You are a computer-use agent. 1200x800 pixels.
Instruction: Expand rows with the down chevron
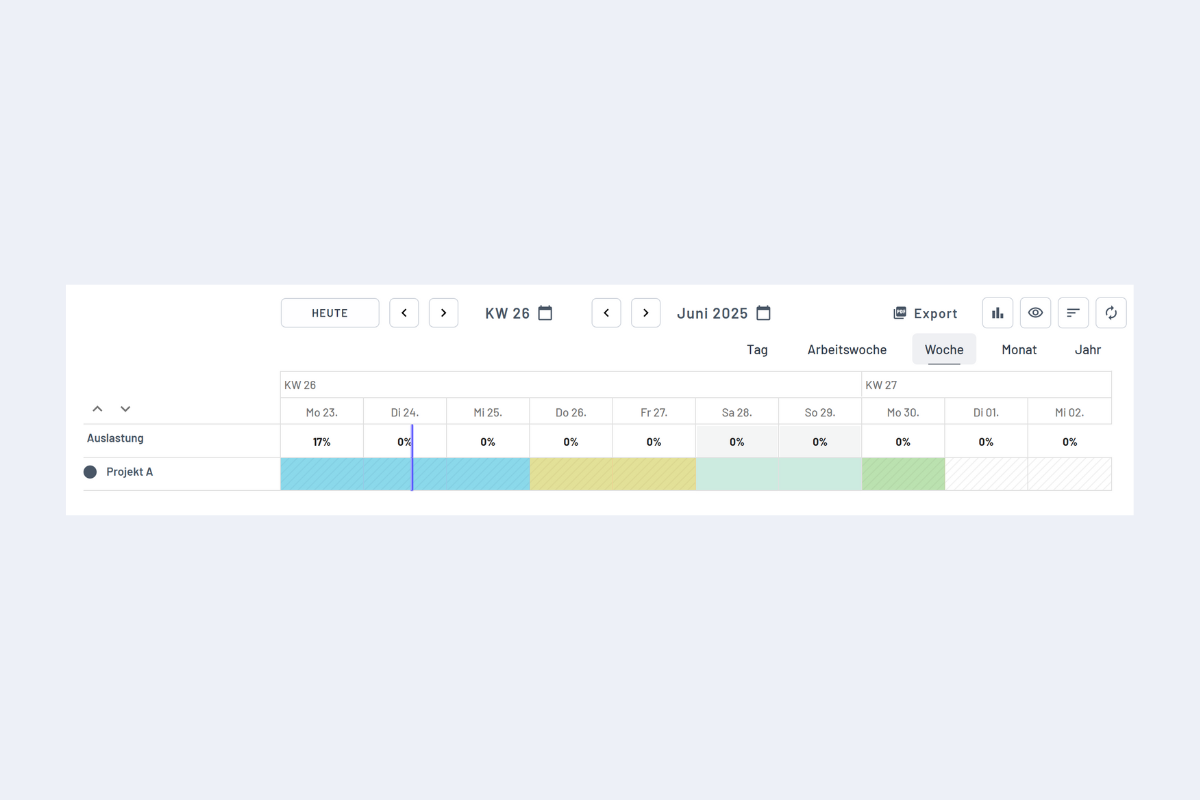[x=125, y=409]
